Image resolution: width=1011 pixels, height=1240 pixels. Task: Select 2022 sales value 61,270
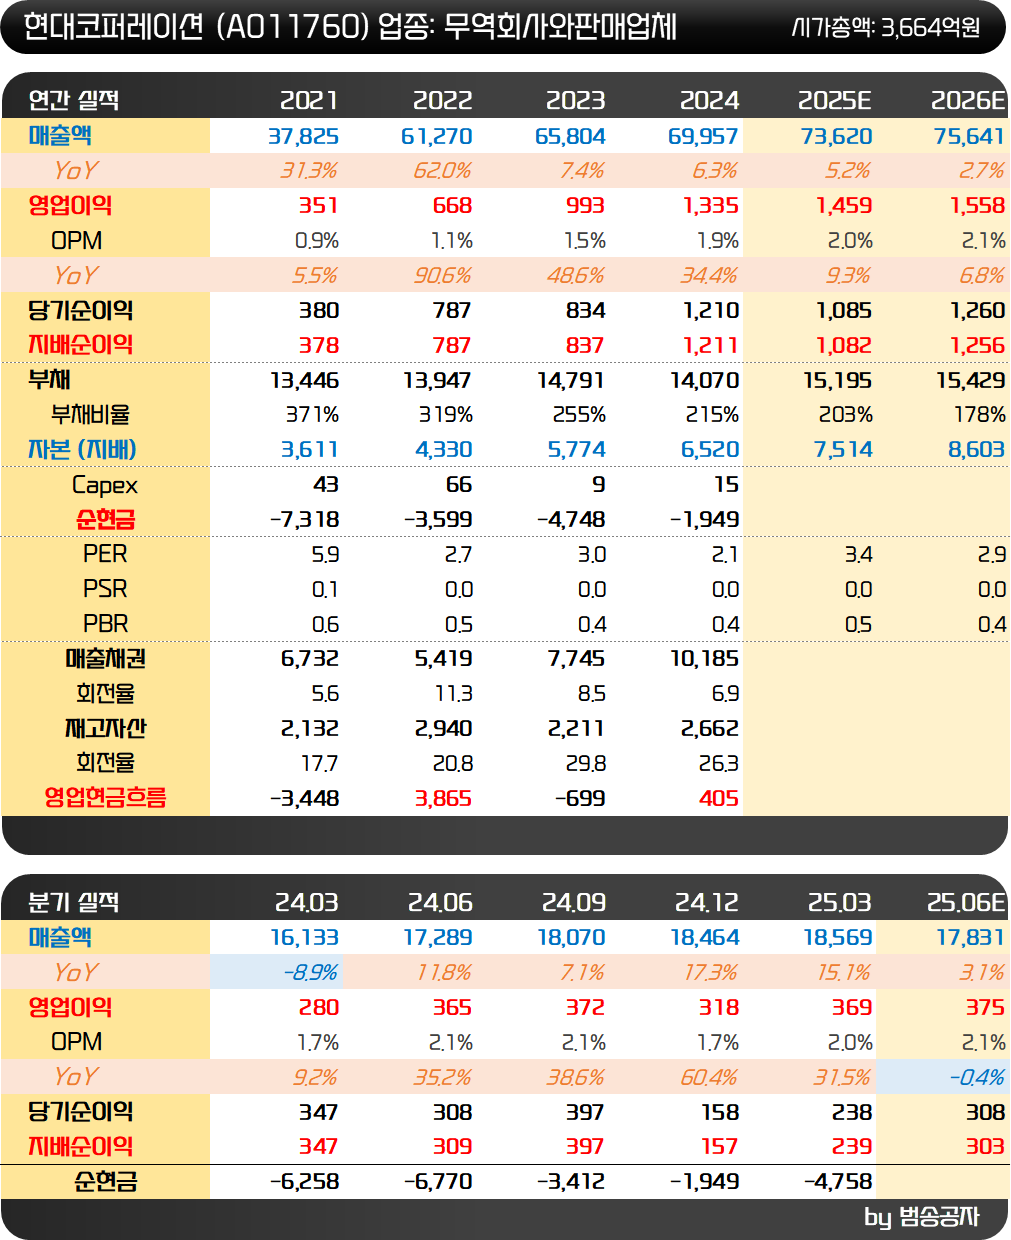[x=437, y=136]
